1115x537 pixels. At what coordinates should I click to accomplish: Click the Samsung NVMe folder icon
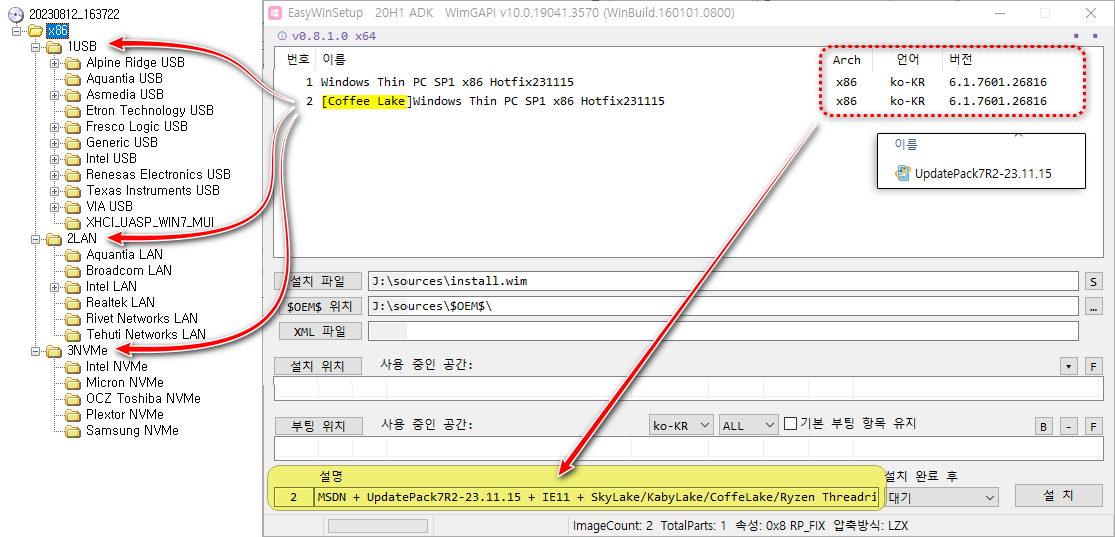pyautogui.click(x=73, y=430)
